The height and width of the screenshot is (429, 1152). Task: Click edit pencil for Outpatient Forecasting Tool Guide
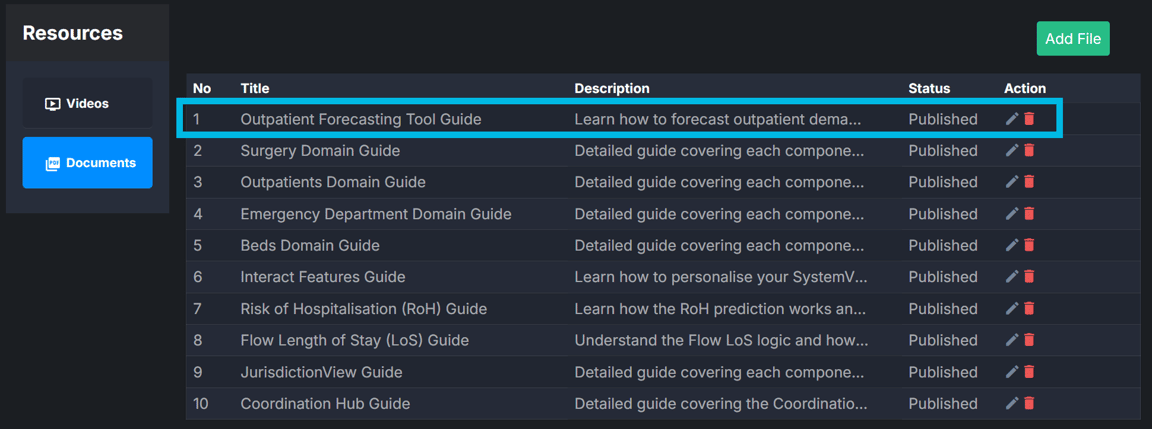coord(1012,119)
